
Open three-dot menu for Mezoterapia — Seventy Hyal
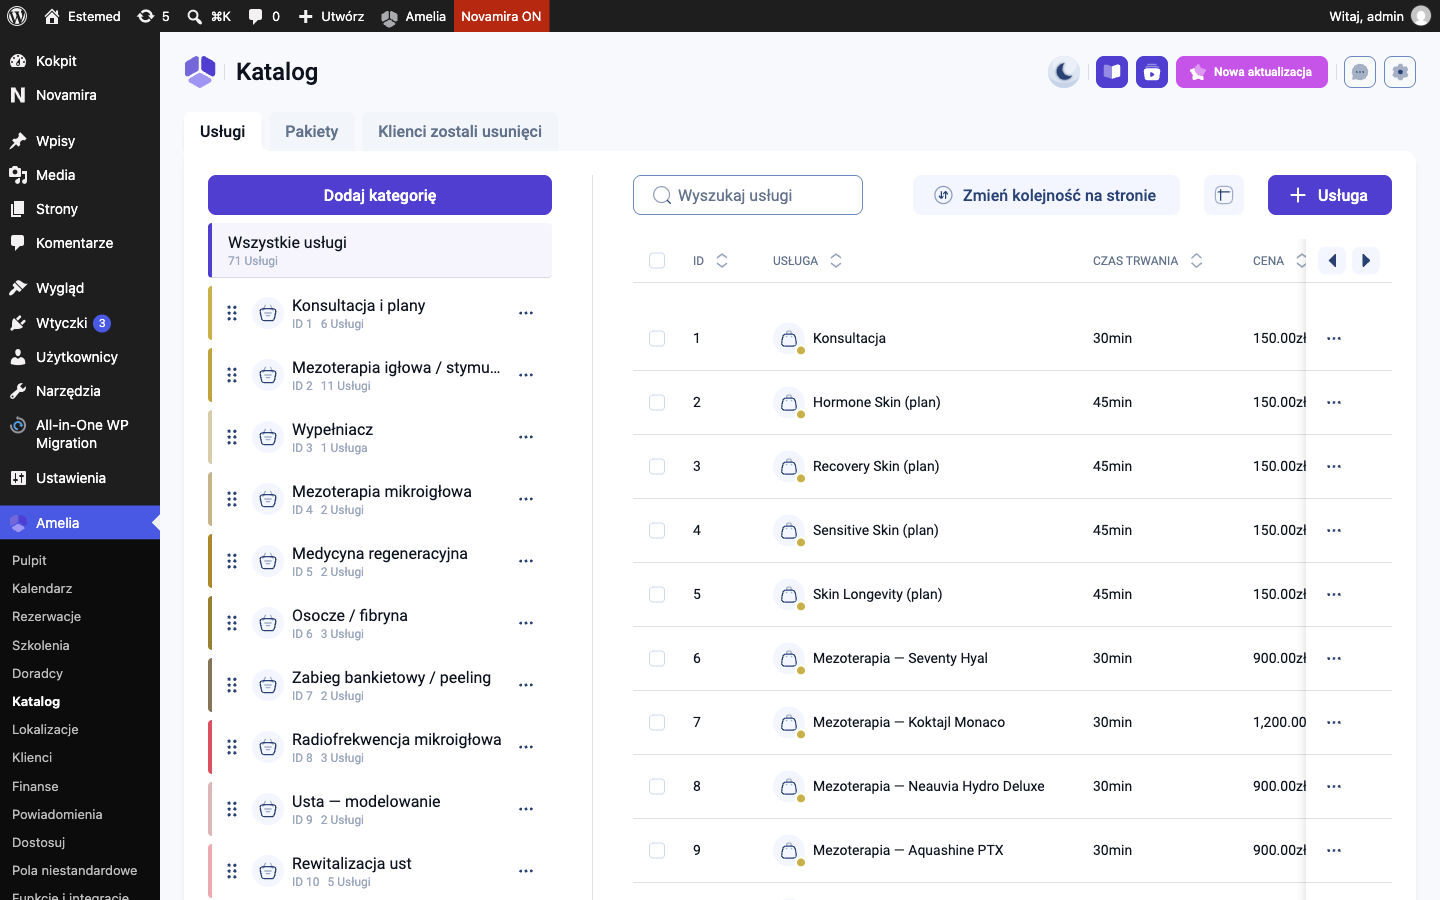[x=1334, y=659]
